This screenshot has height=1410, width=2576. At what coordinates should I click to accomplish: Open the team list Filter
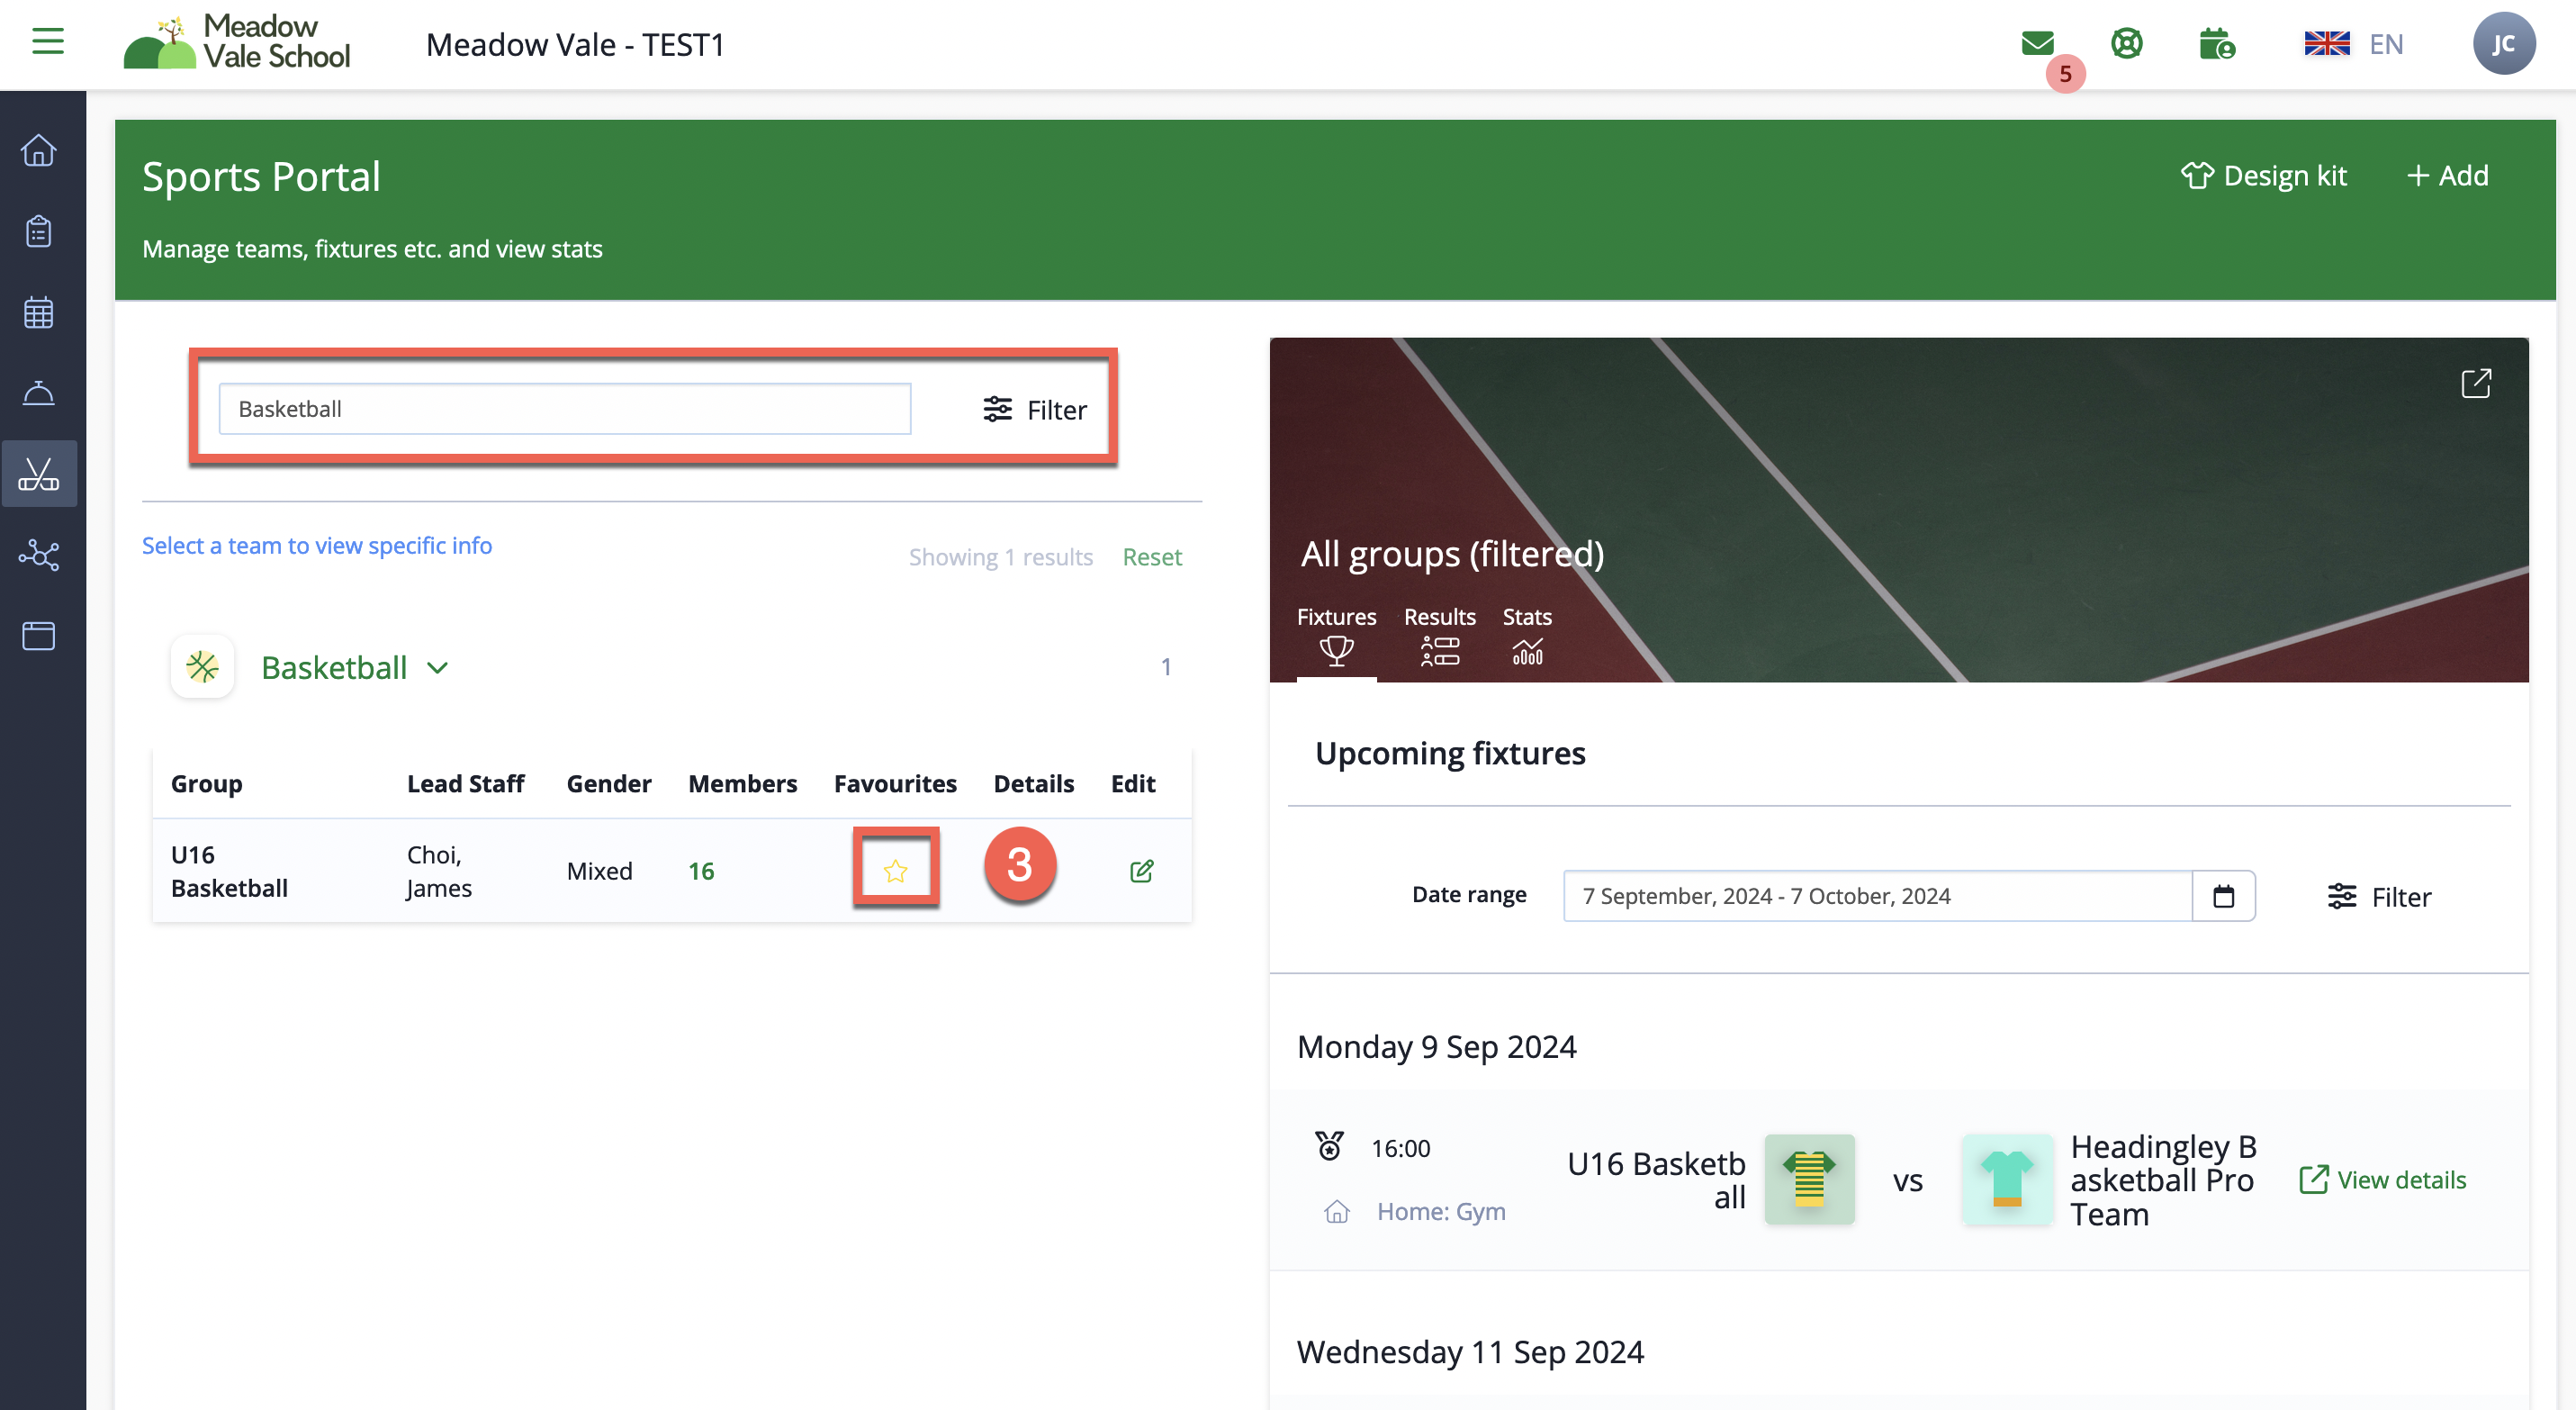1035,410
